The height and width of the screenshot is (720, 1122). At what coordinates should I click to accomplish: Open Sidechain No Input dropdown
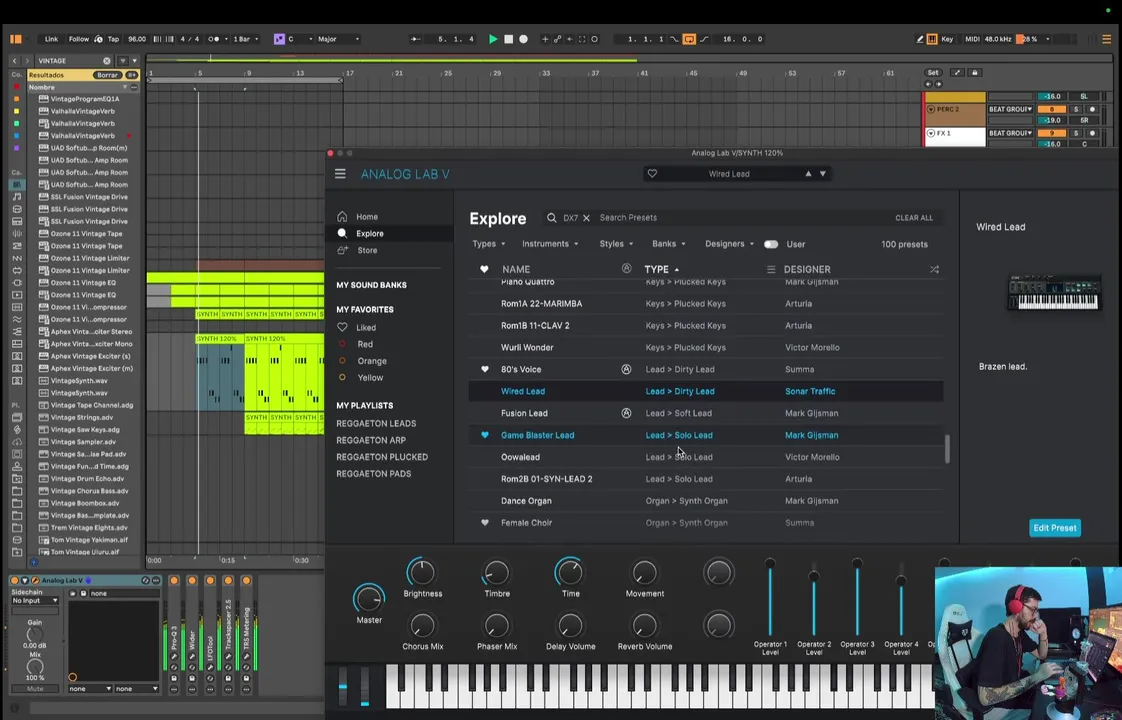pos(34,601)
